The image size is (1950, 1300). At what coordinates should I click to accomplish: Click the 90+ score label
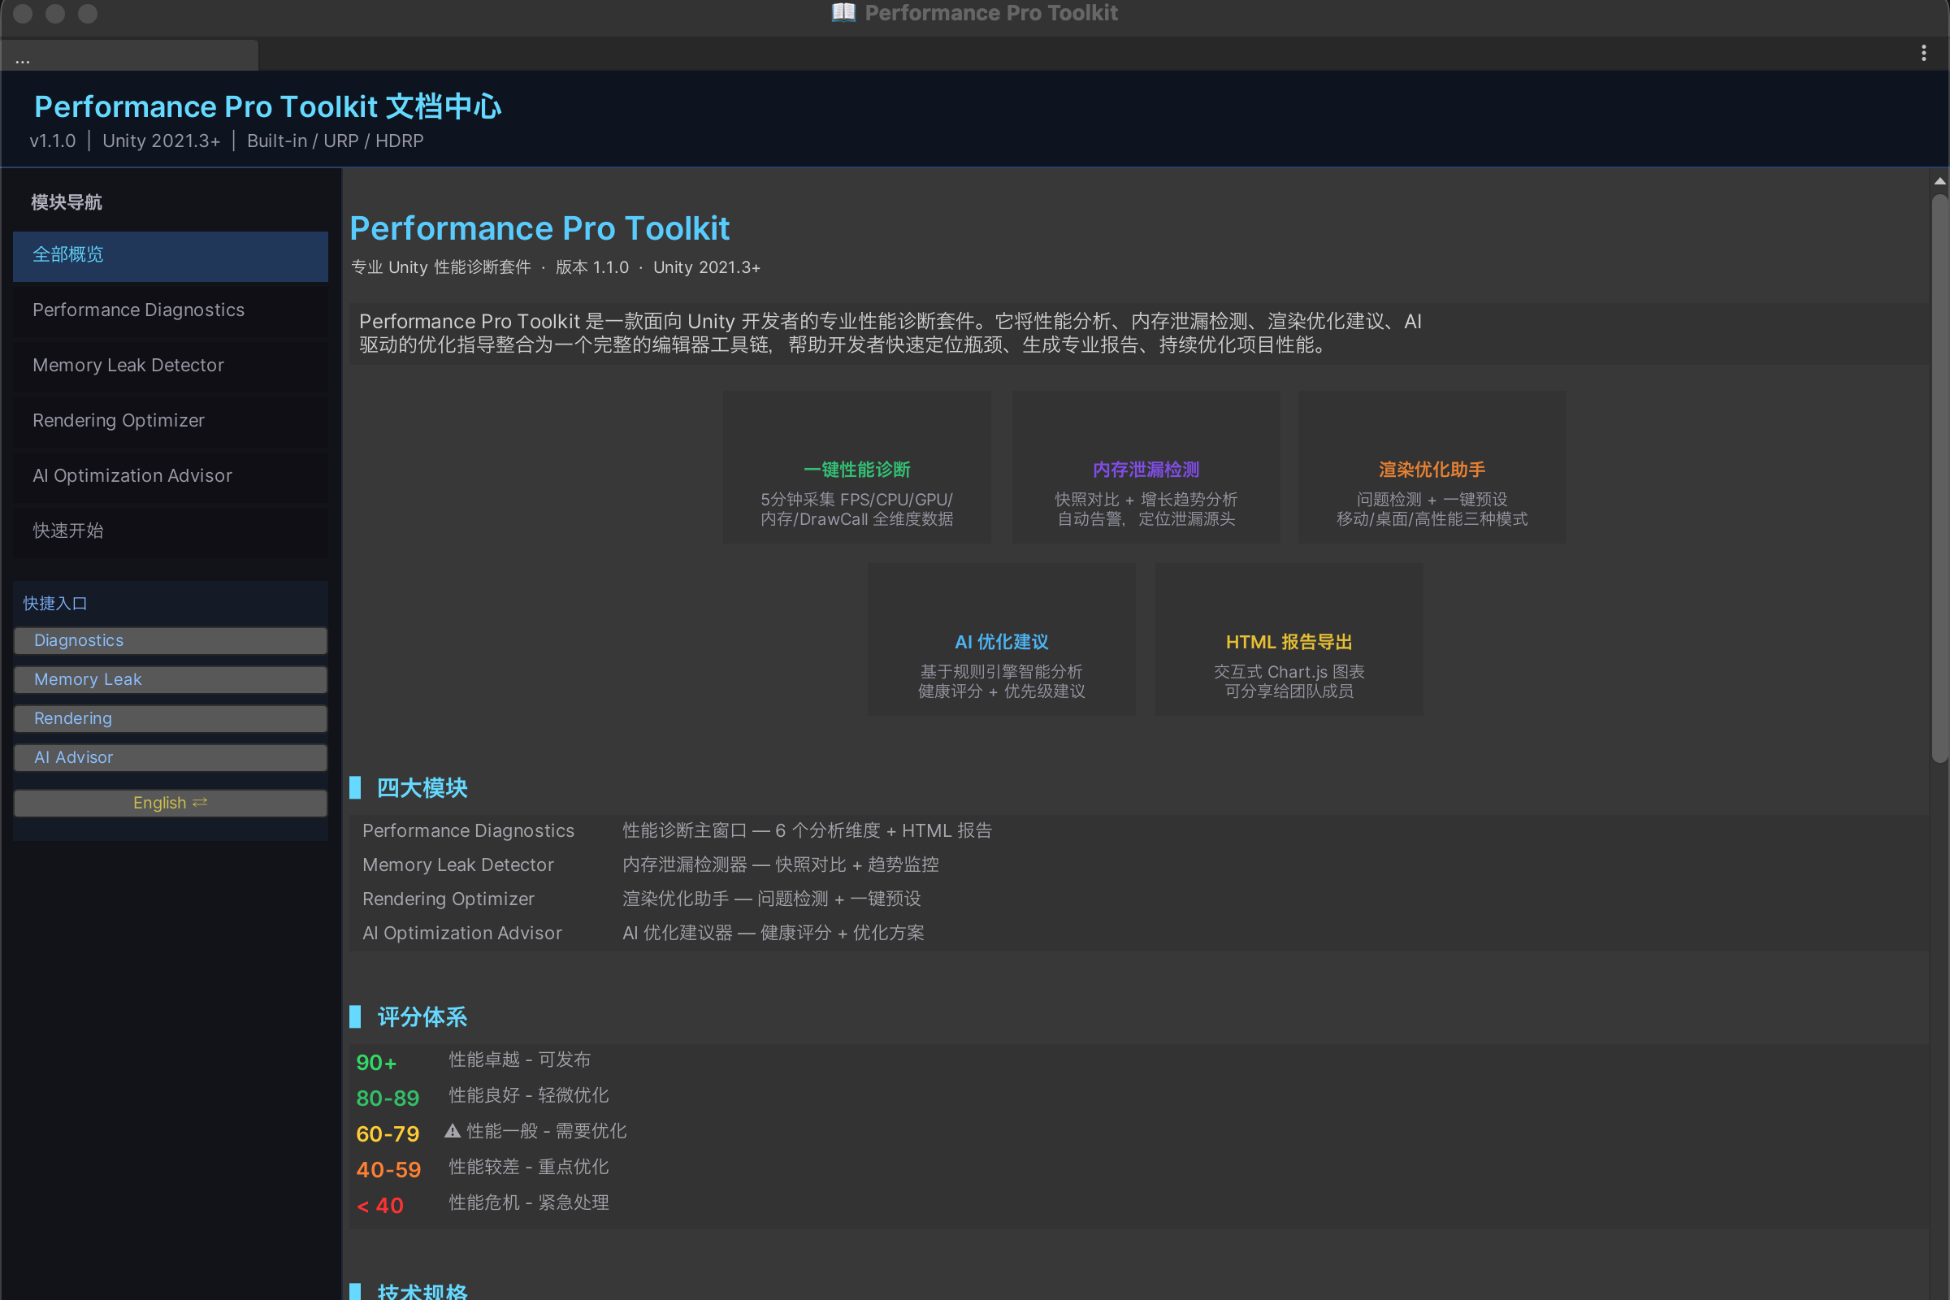(x=376, y=1063)
